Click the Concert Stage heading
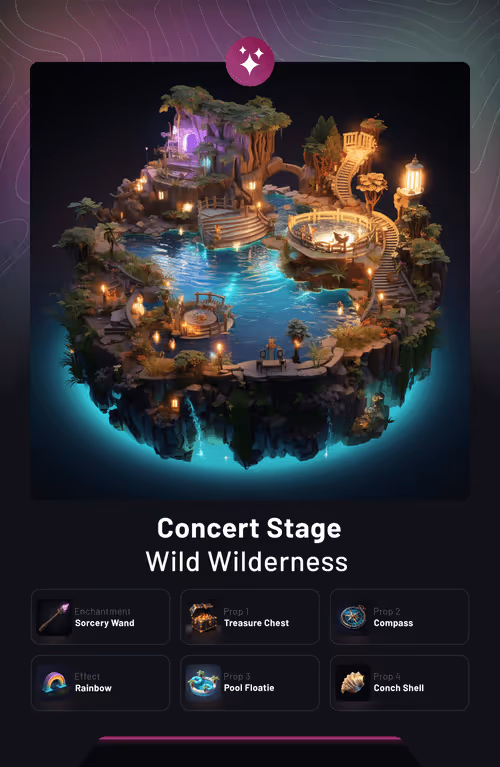500x767 pixels. tap(249, 529)
